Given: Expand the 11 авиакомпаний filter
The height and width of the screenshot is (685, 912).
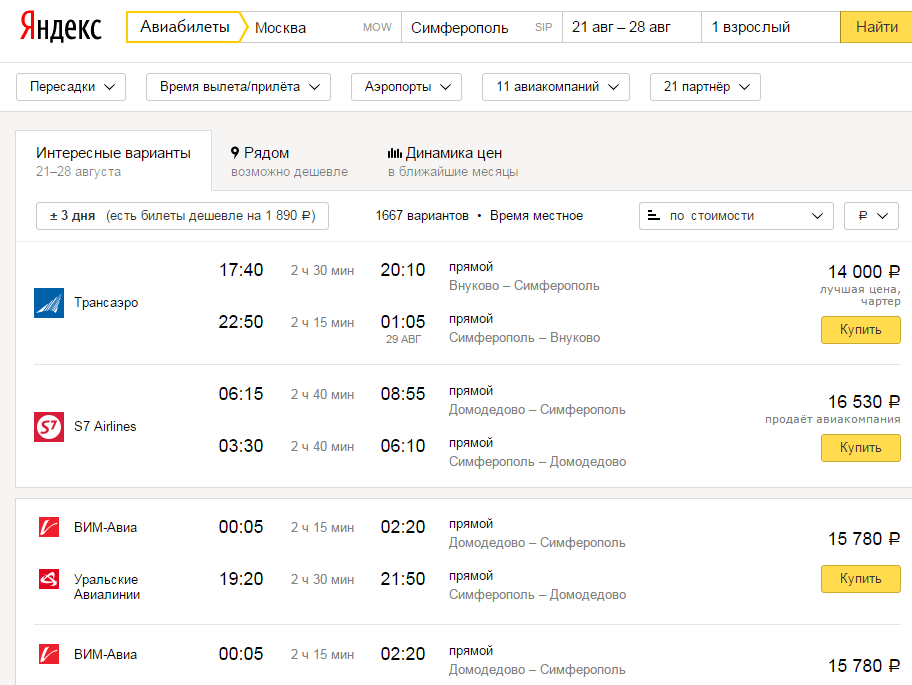Looking at the screenshot, I should 555,87.
